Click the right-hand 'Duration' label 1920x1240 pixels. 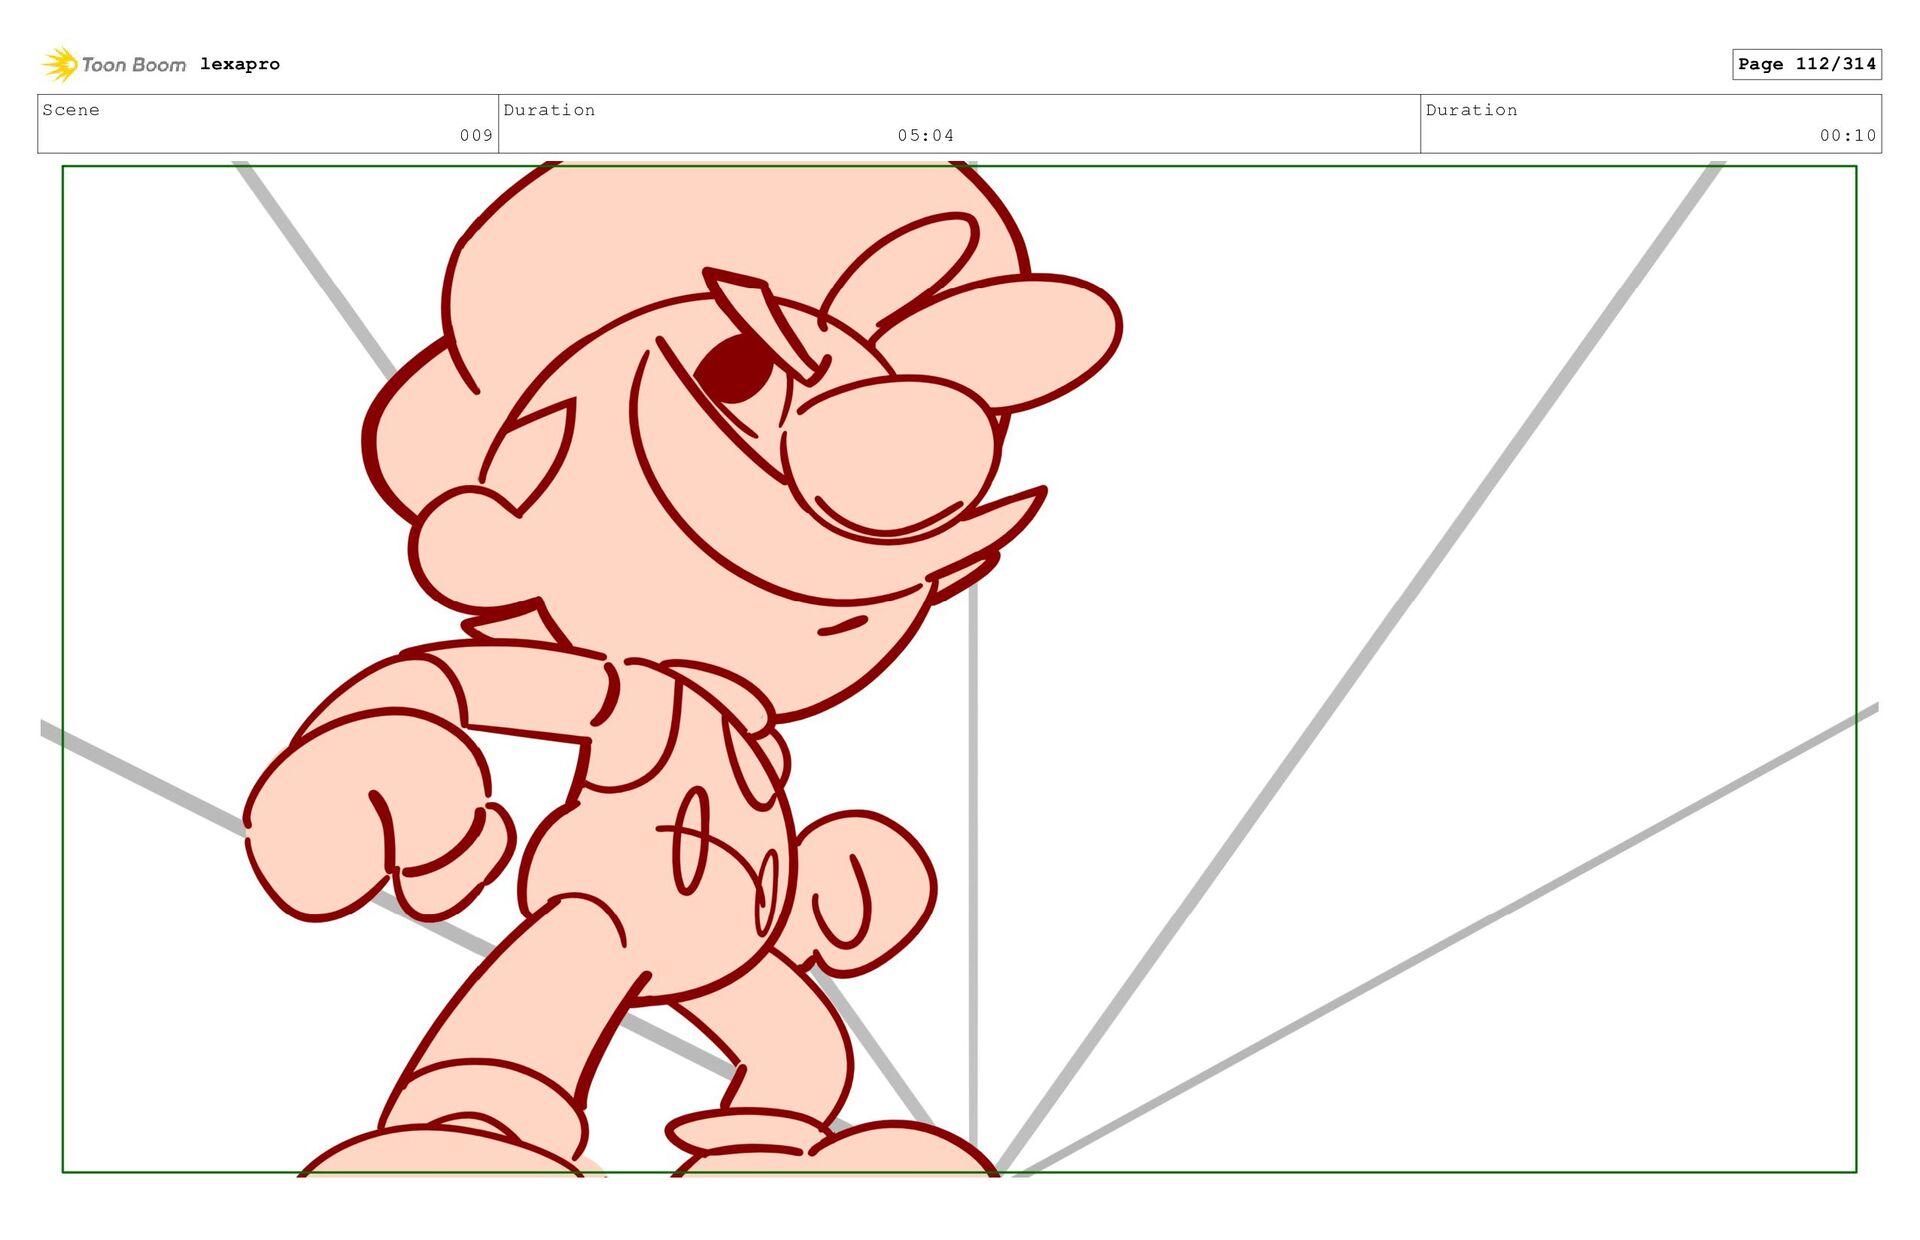point(1471,110)
